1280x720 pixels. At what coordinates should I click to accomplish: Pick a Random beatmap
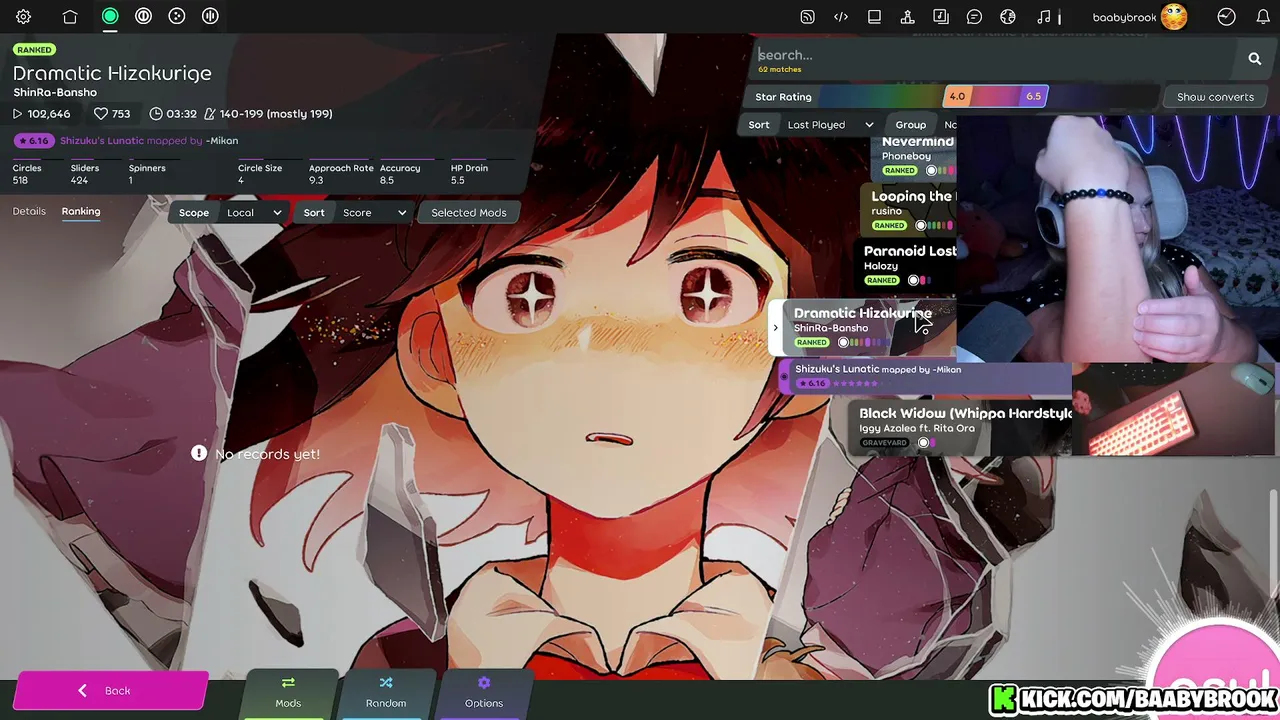tap(386, 693)
